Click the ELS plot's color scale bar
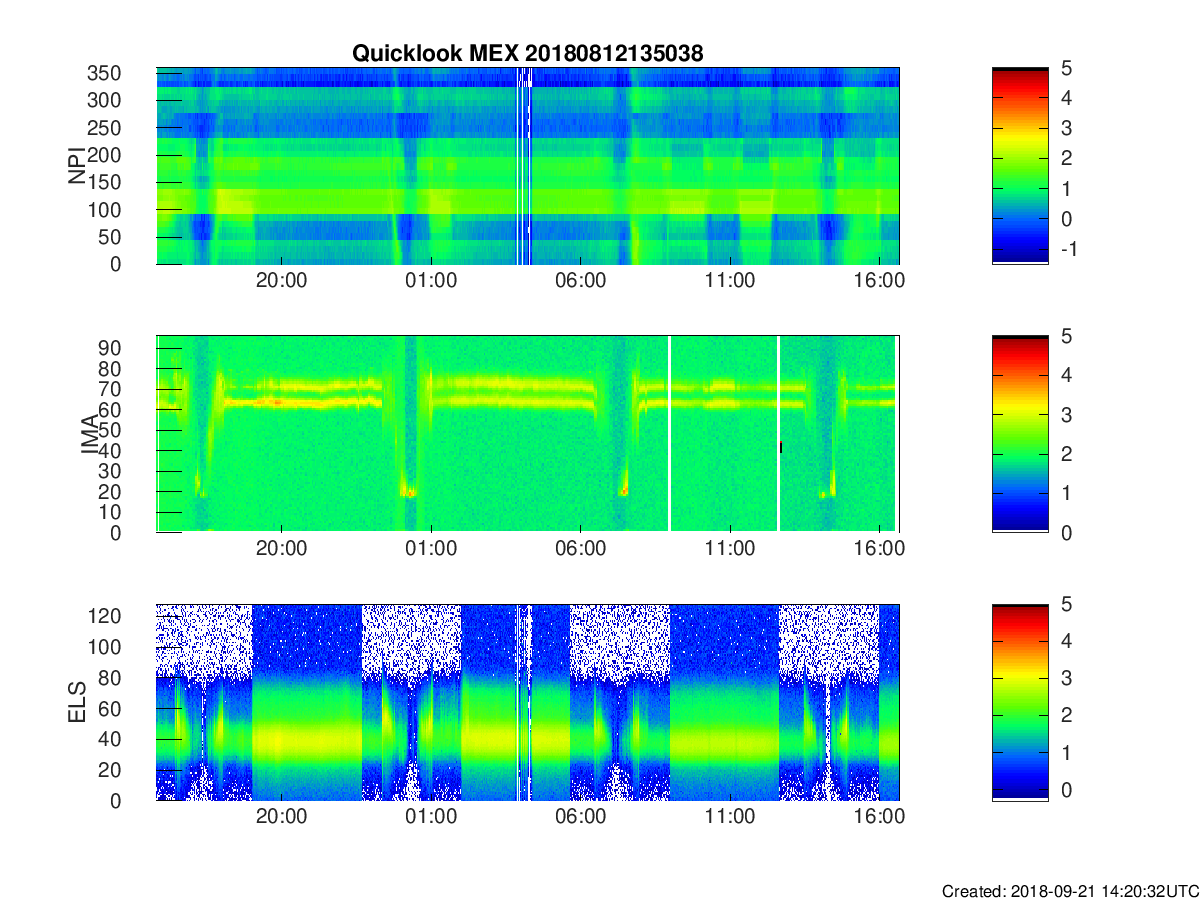Image resolution: width=1200 pixels, height=900 pixels. (x=1020, y=702)
